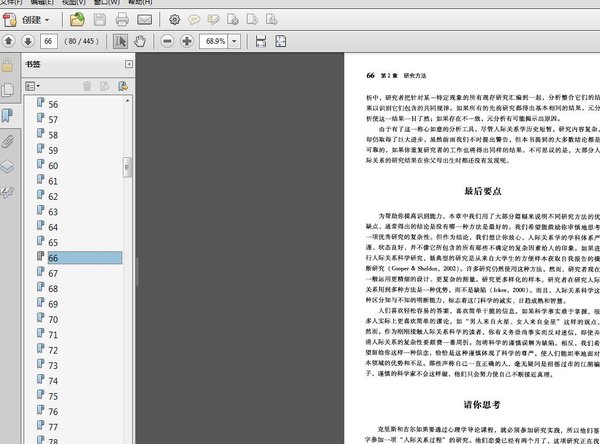Click the Print icon in toolbar
600x444 pixels.
[x=123, y=19]
